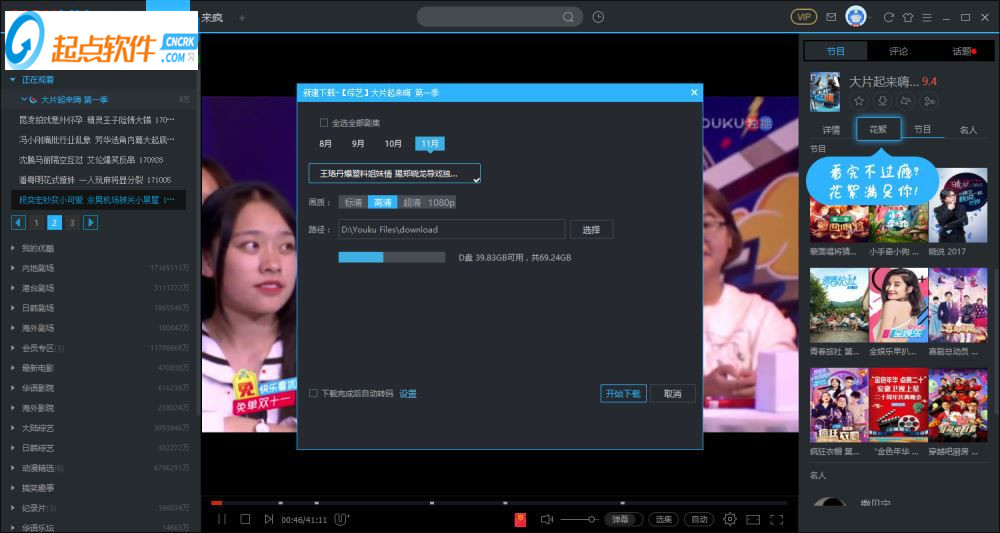Enable 下载完成后自动转码 checkbox

click(313, 393)
